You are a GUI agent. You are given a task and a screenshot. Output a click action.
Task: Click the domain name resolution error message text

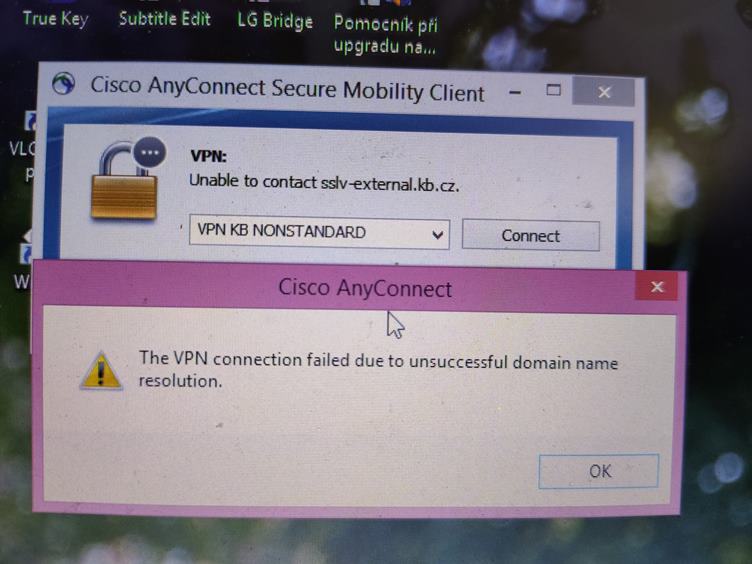click(x=378, y=370)
